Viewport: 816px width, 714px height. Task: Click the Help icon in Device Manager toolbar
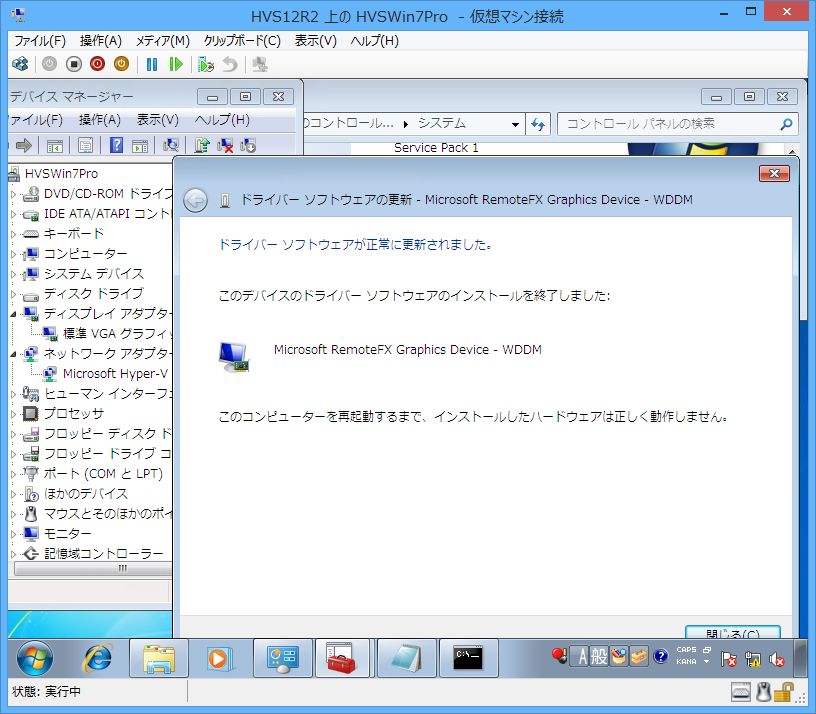[x=117, y=145]
